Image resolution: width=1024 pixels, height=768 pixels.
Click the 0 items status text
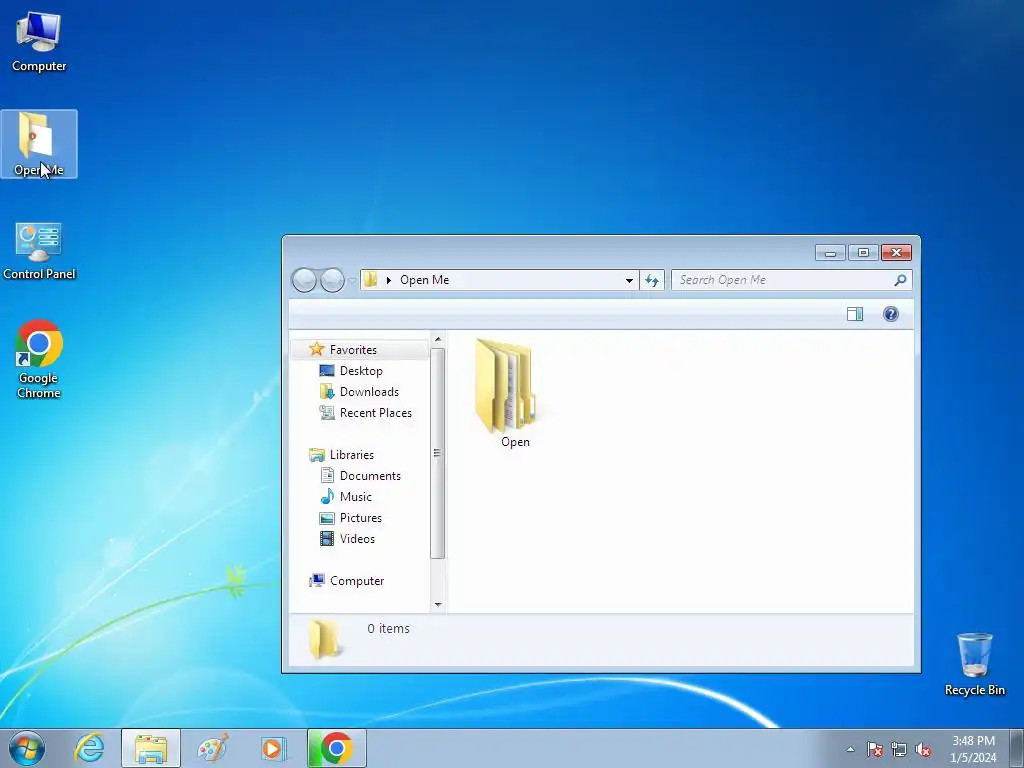tap(389, 628)
